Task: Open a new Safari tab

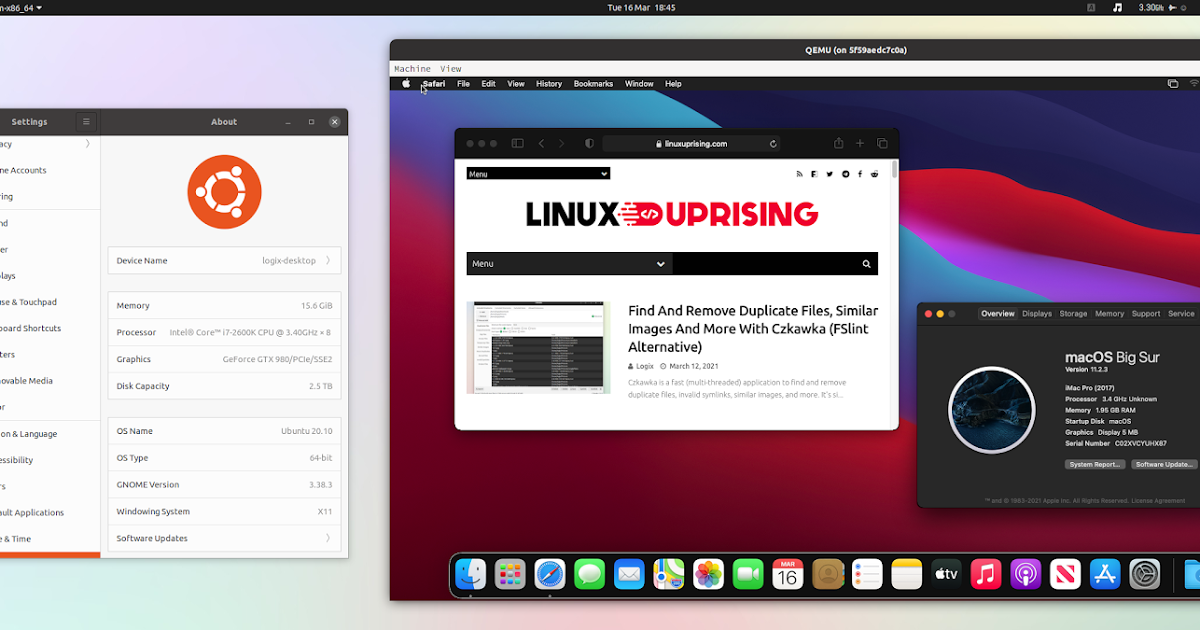Action: [x=860, y=143]
